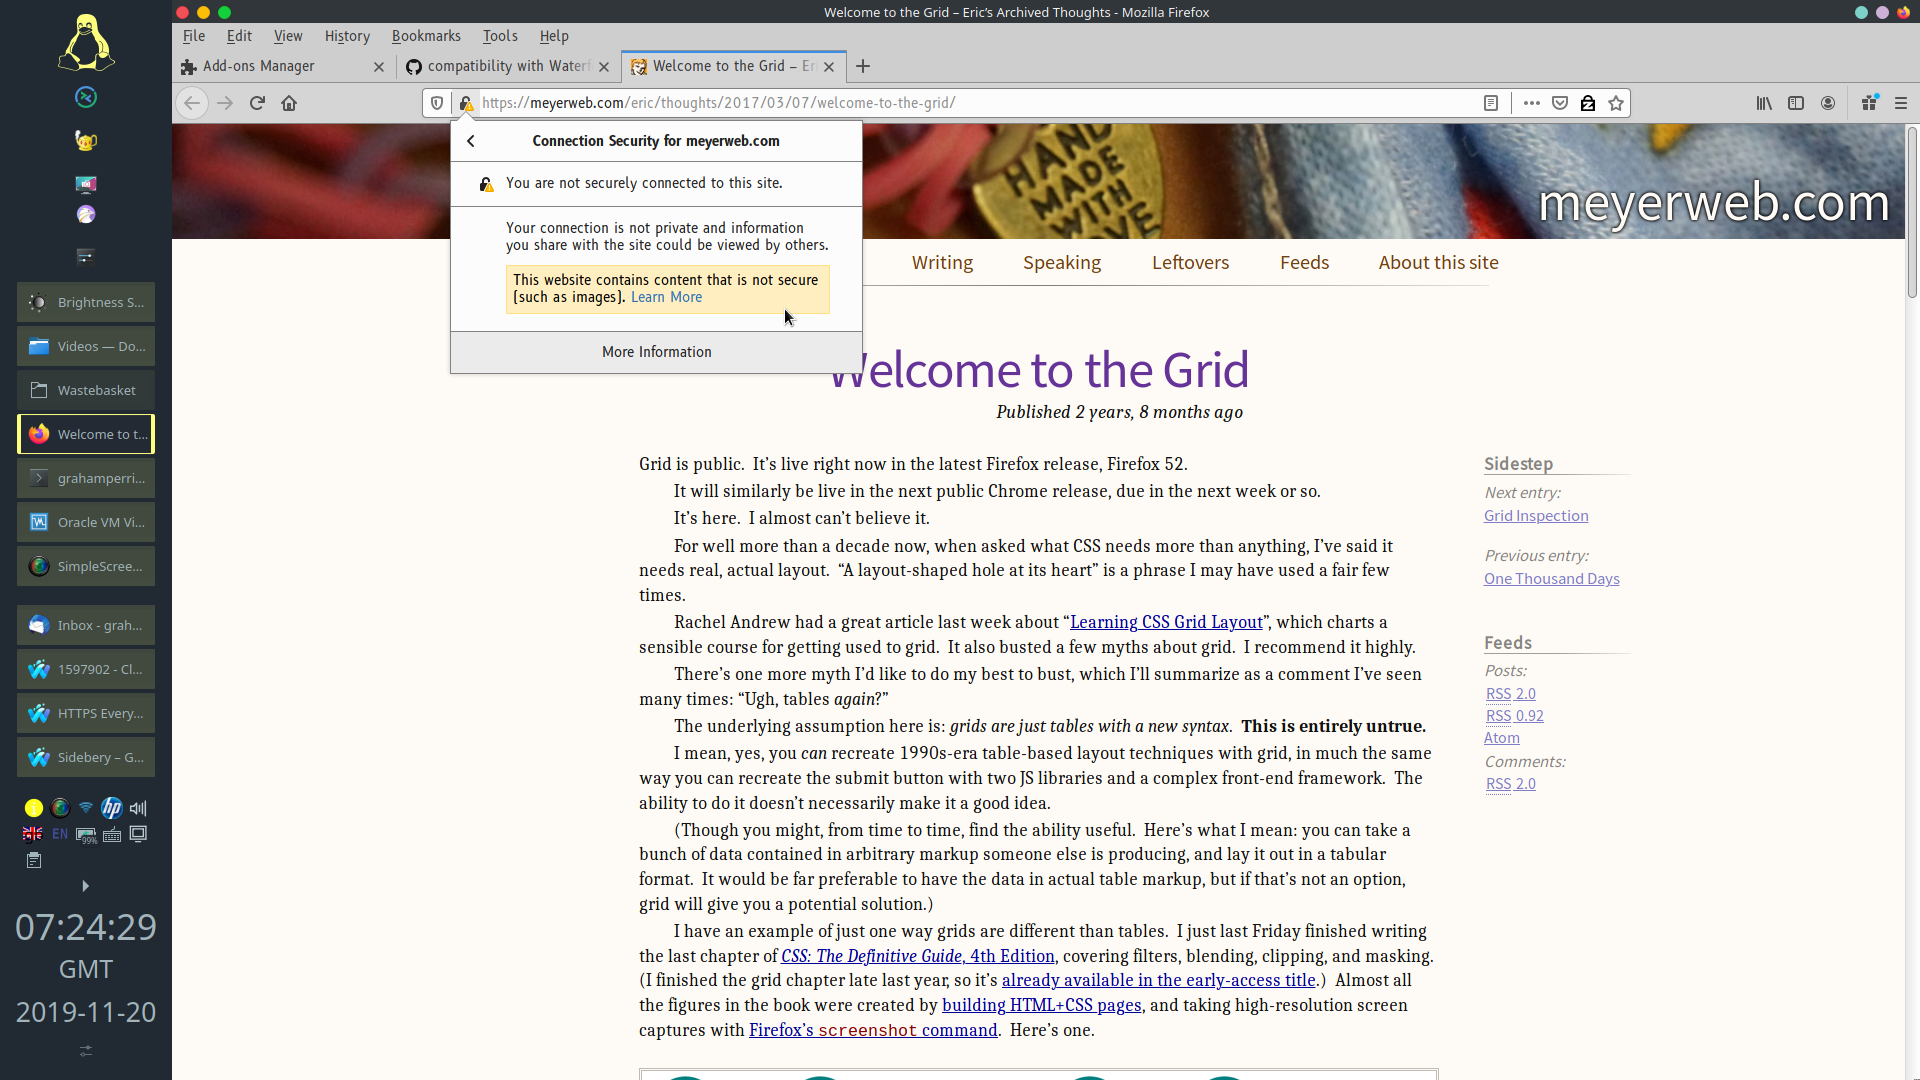Click the address bar URL field

(x=976, y=103)
